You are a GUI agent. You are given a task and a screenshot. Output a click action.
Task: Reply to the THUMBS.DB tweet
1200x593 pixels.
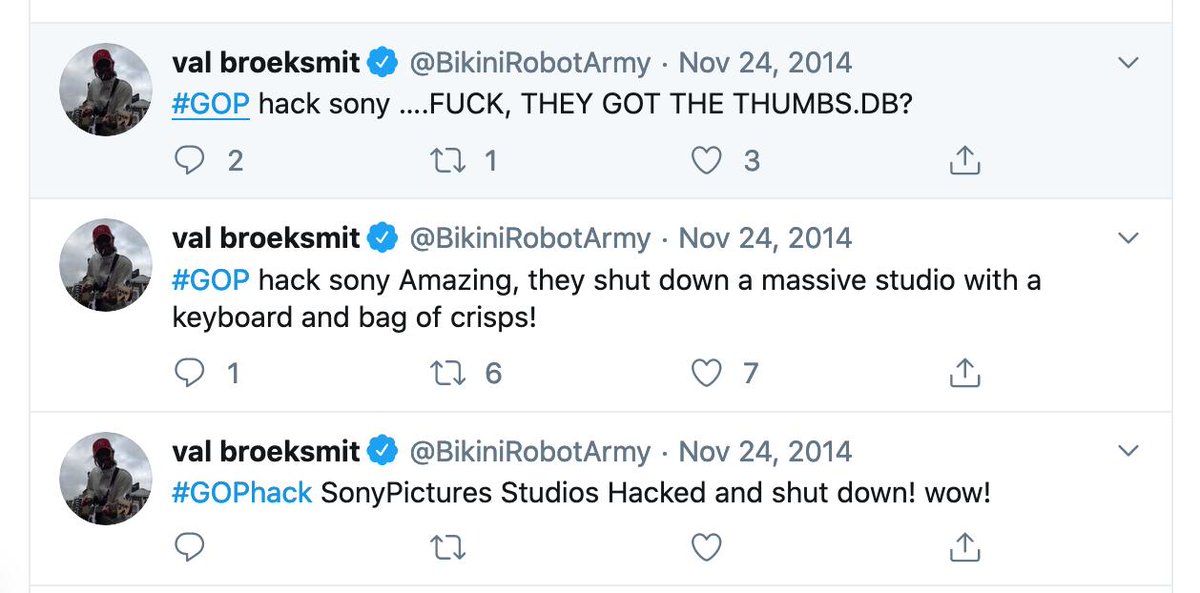(189, 160)
